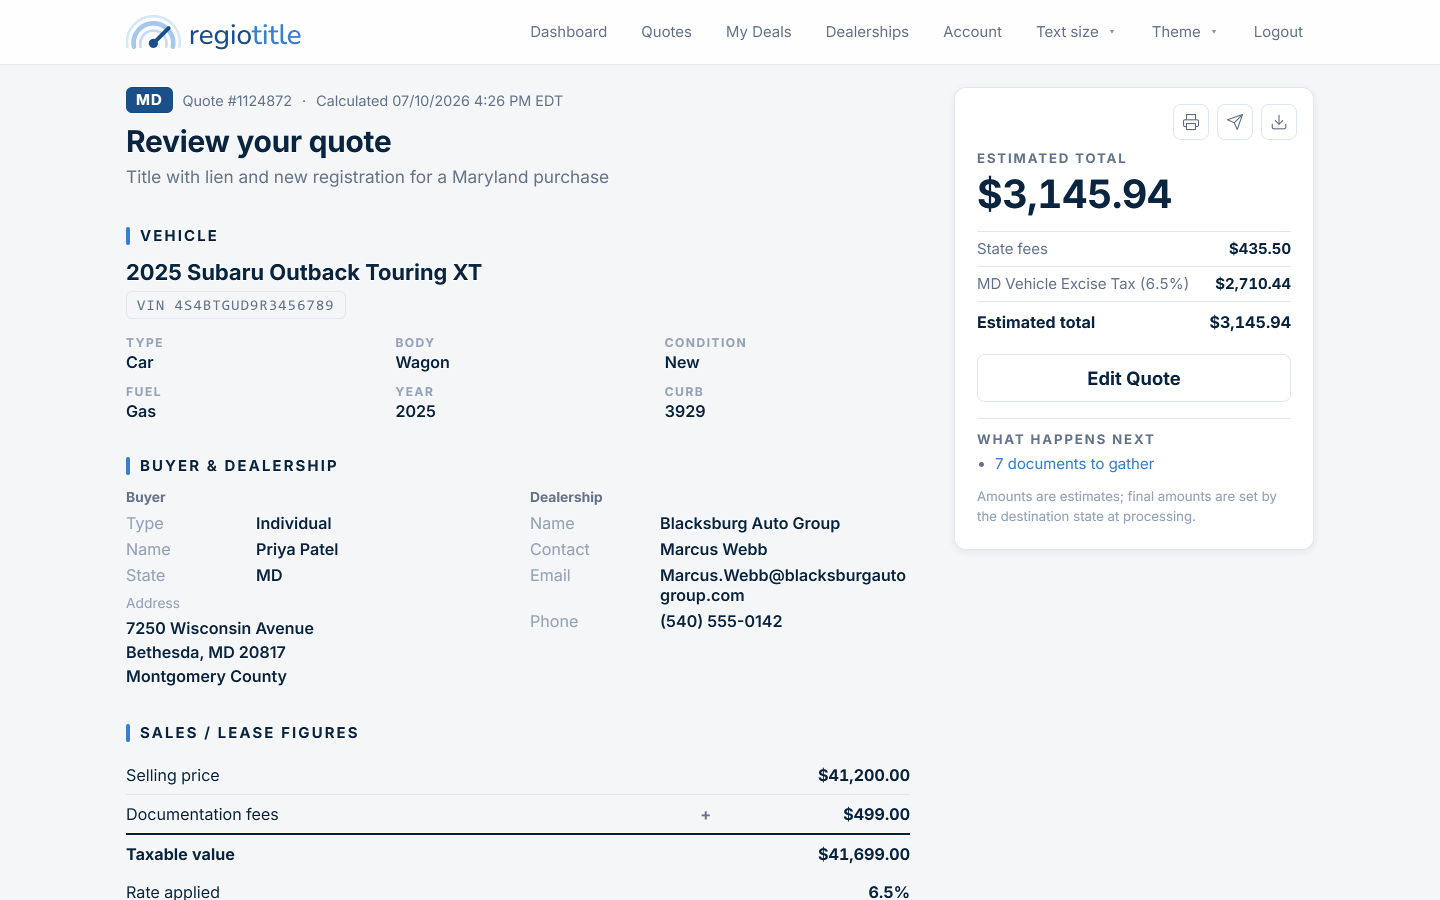Send the quote via the paper-plane icon
Screen dimensions: 1440x900
1235,122
